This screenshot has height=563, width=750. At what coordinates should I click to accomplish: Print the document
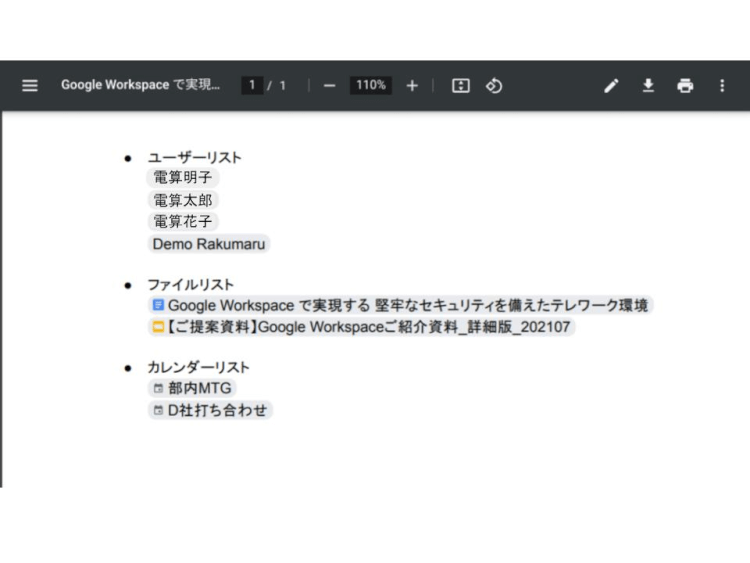pyautogui.click(x=685, y=86)
